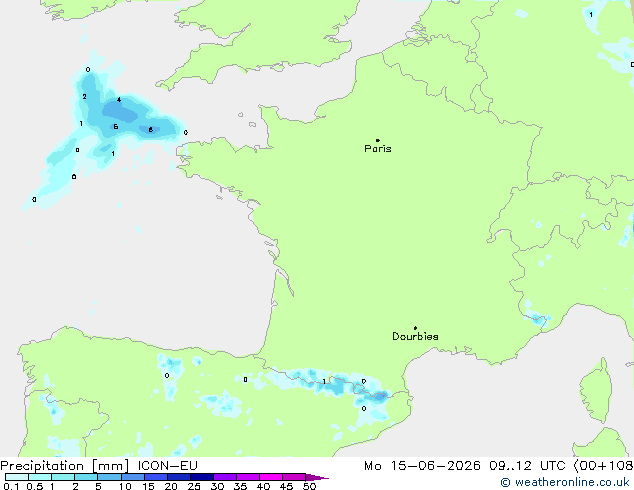Click the legend value label "25"
Image resolution: width=634 pixels, height=490 pixels.
194,486
